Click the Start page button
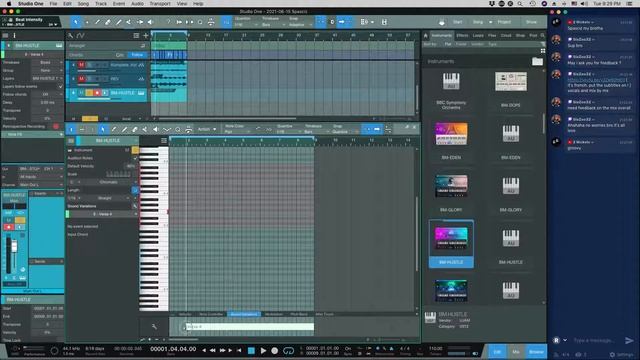Viewport: 640px width, 360px height. click(x=458, y=22)
